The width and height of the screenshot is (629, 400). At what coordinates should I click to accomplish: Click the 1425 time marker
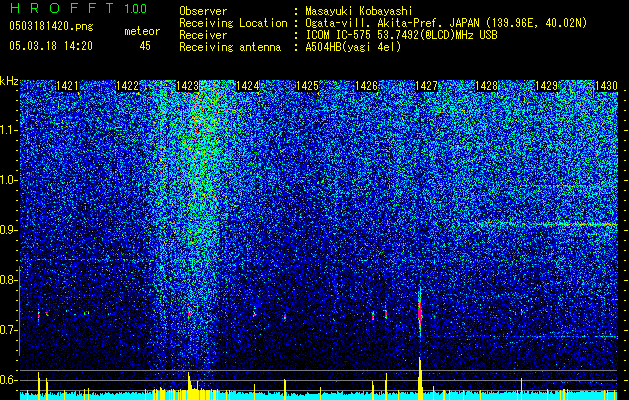pos(307,86)
